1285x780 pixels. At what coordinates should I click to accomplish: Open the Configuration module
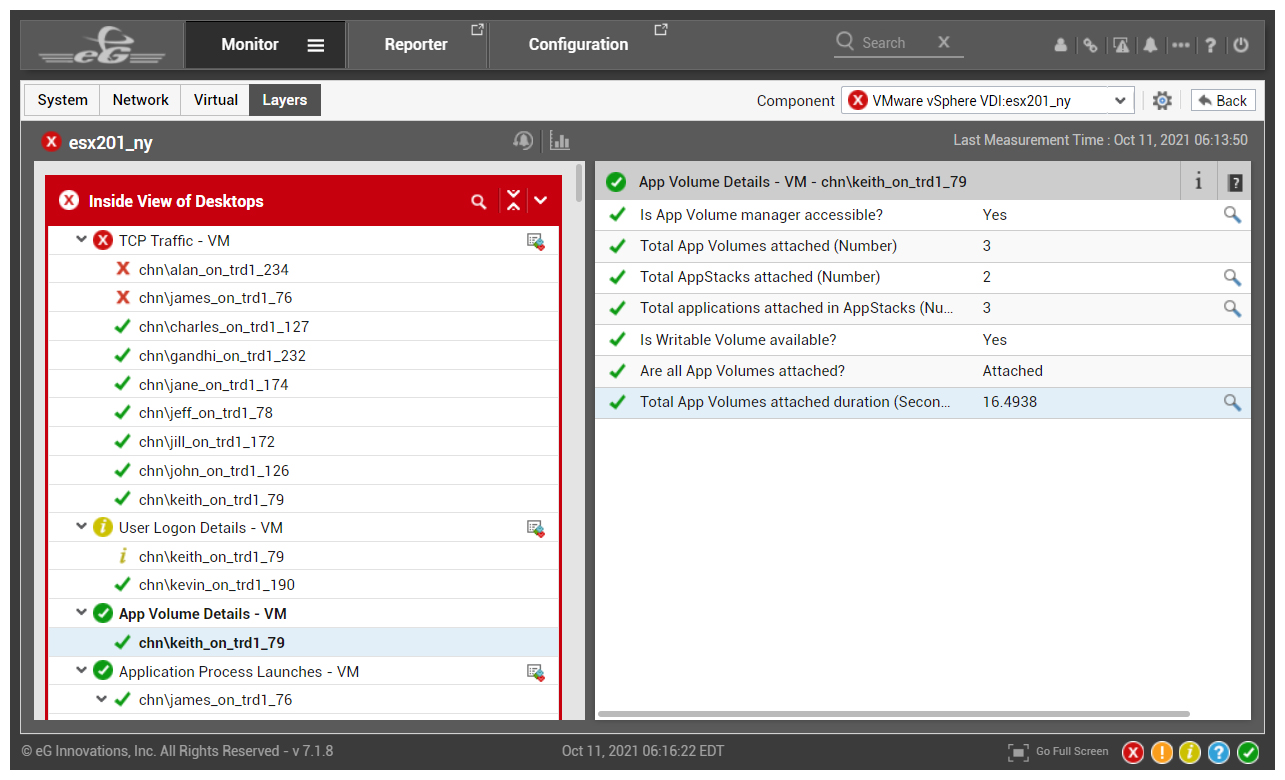(x=578, y=45)
